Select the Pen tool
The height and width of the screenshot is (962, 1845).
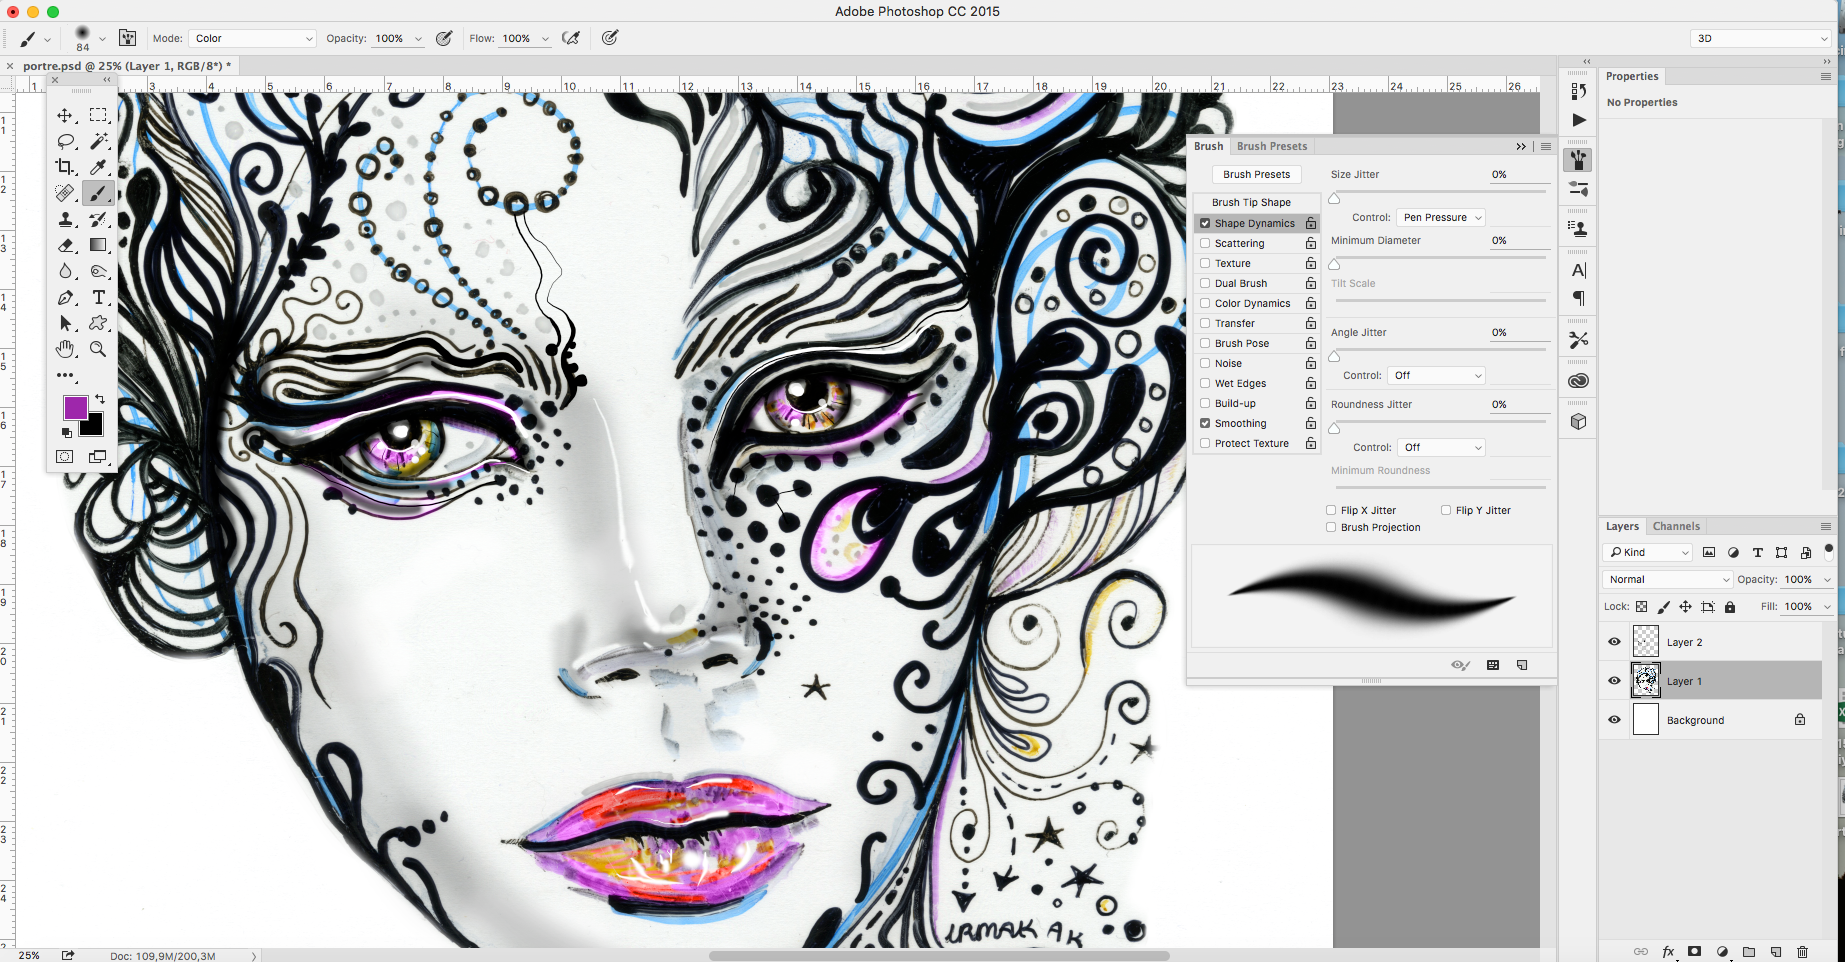[65, 297]
